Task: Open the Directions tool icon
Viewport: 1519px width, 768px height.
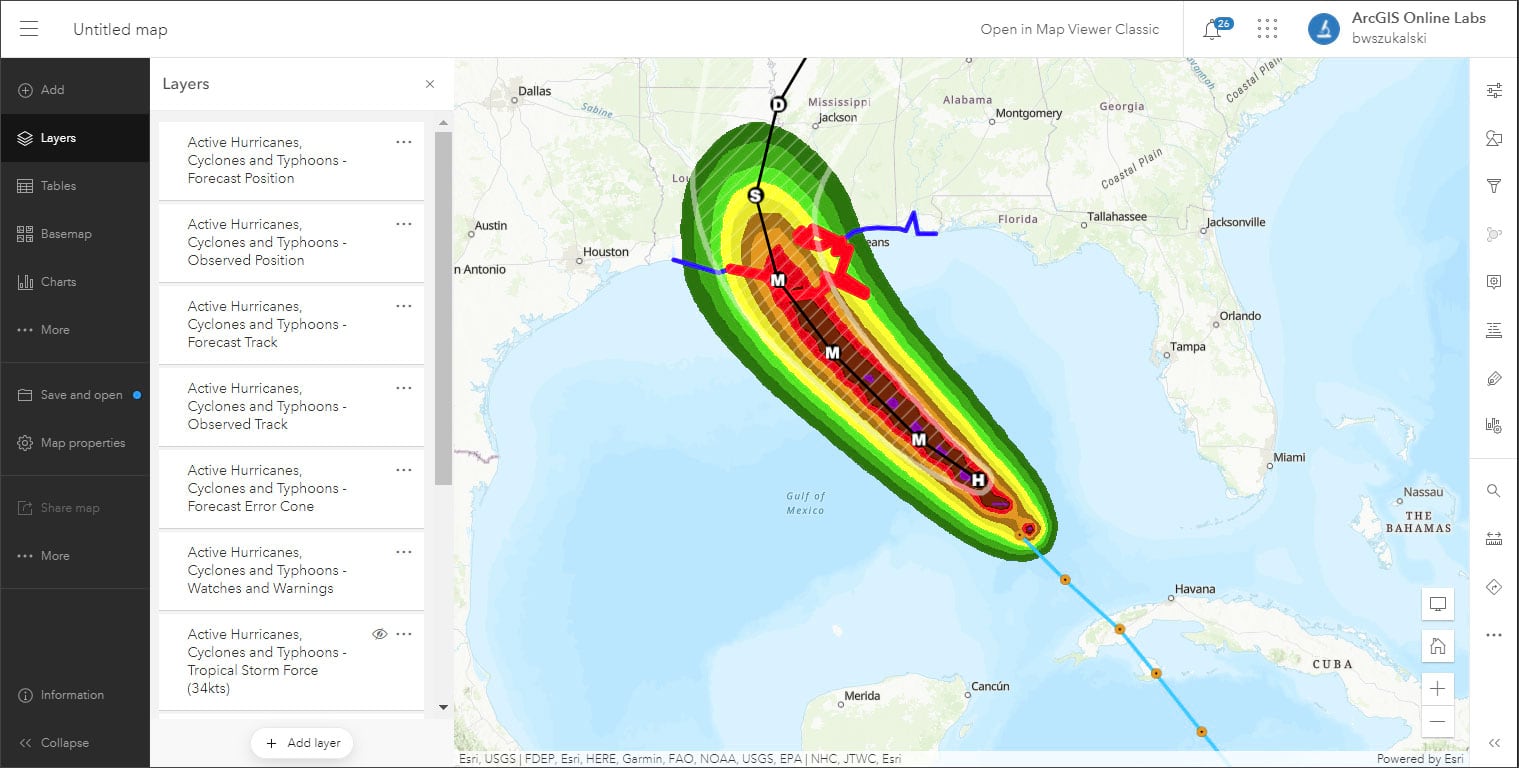Action: tap(1493, 586)
